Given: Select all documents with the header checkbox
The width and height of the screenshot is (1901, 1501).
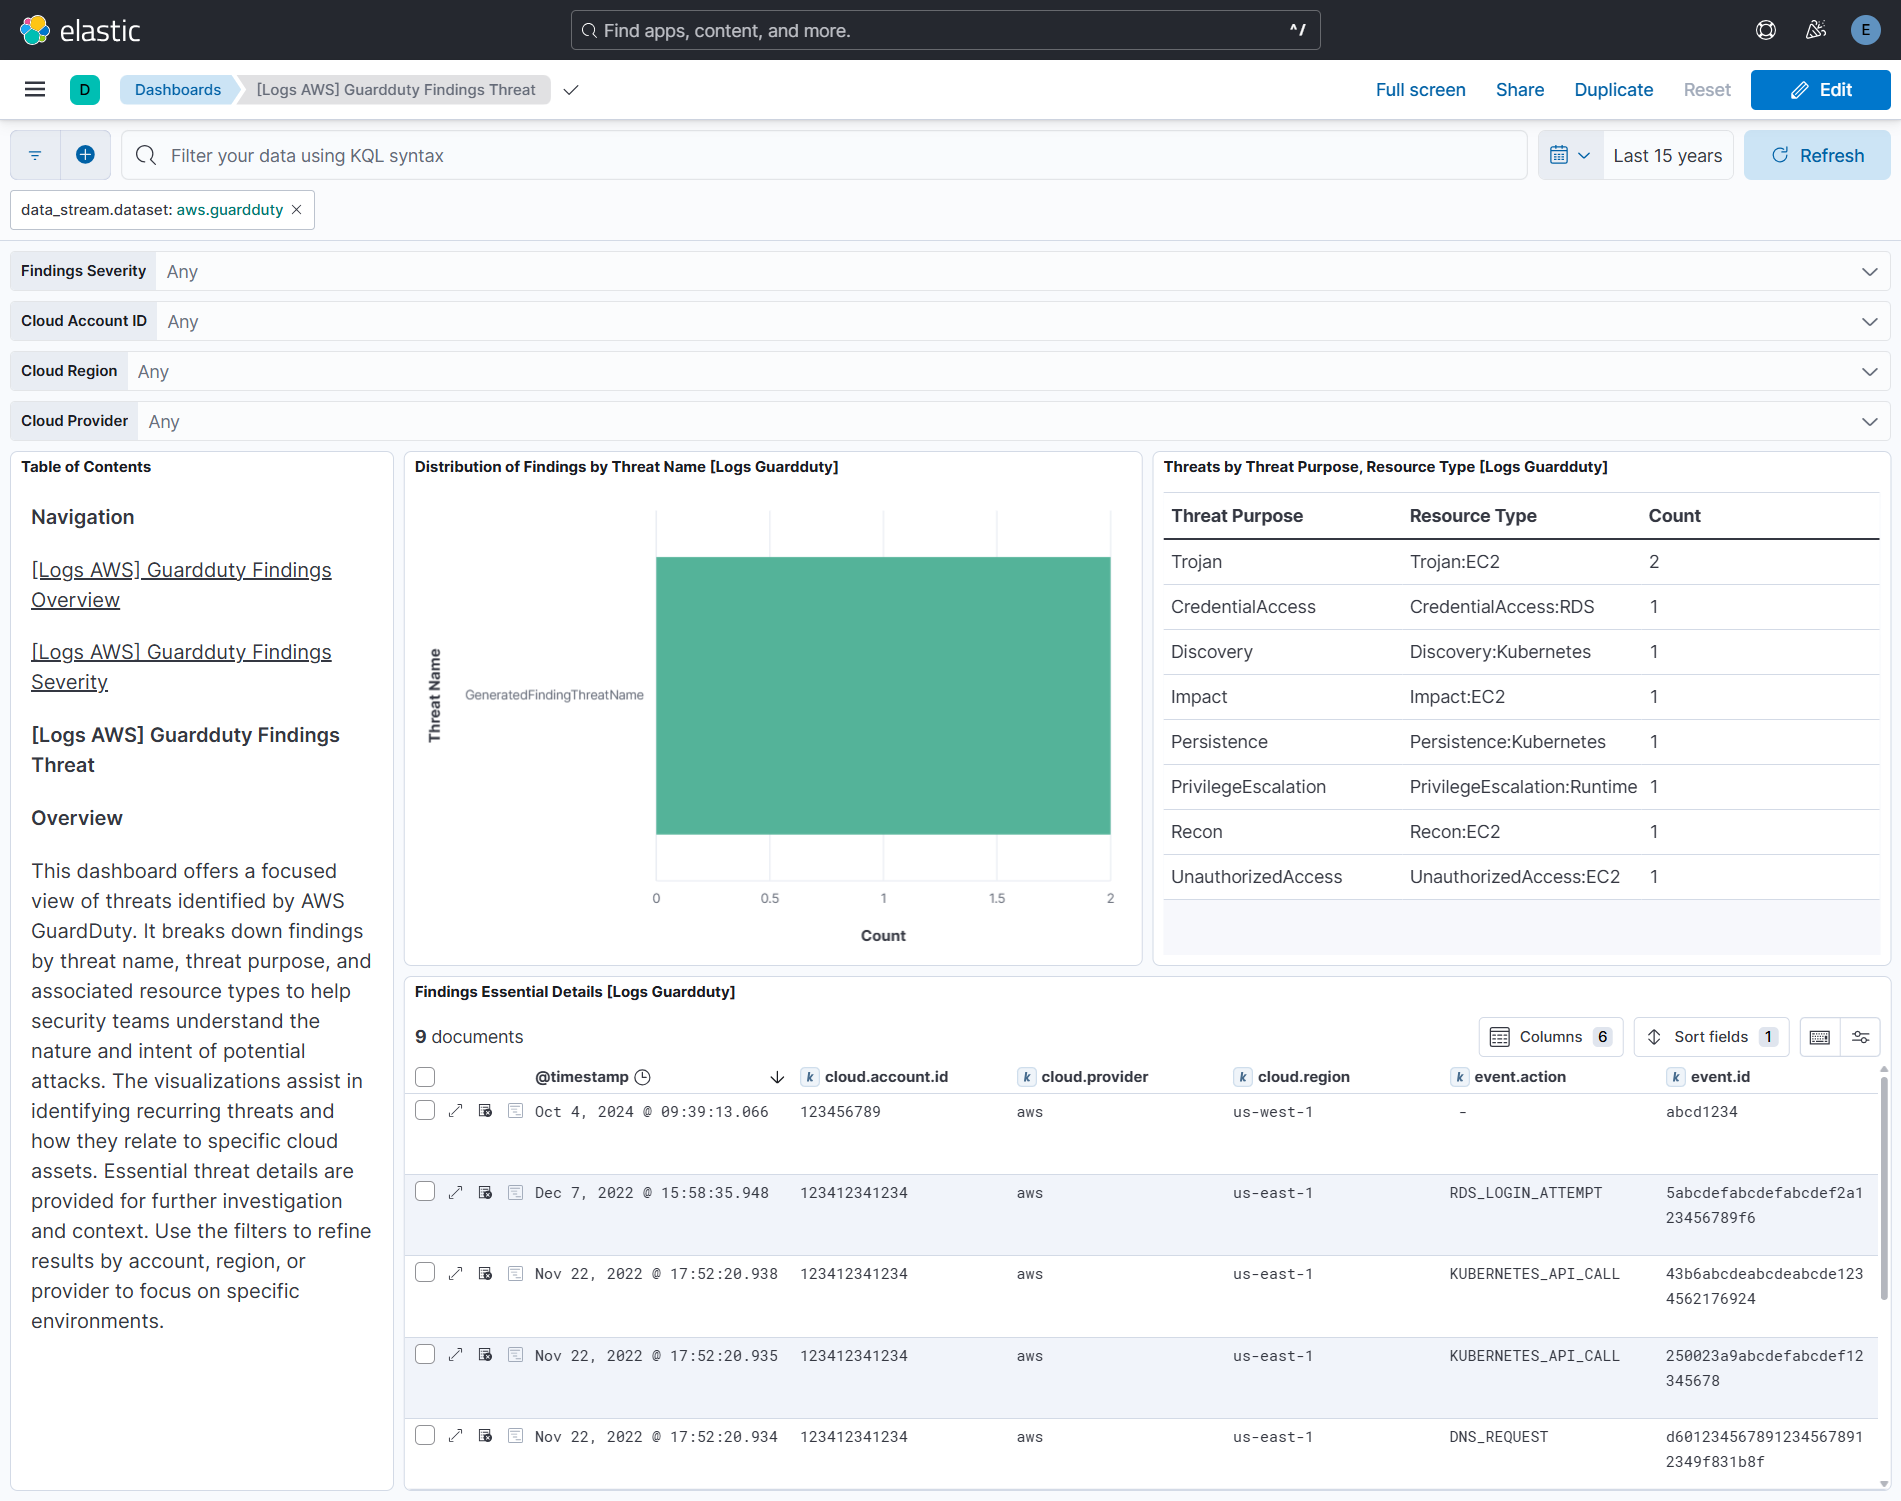Looking at the screenshot, I should tap(425, 1077).
